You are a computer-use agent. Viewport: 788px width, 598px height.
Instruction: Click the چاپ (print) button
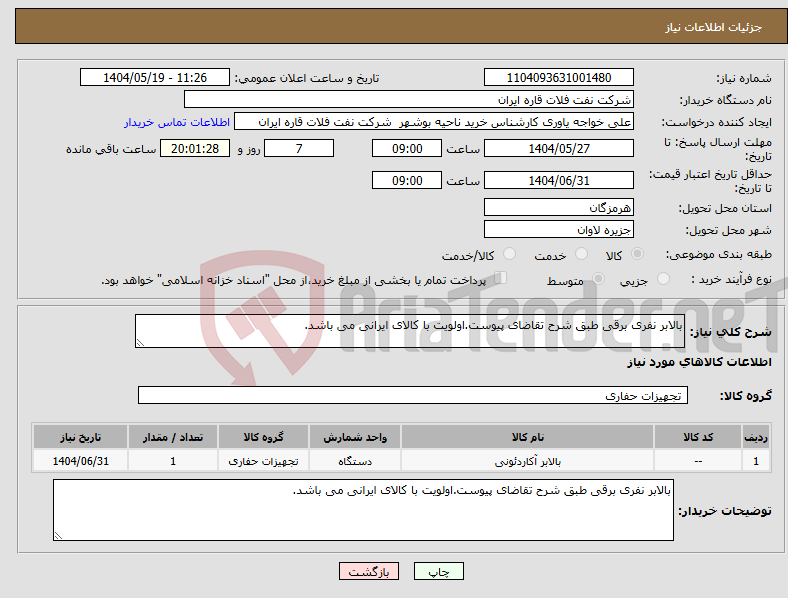tap(438, 571)
